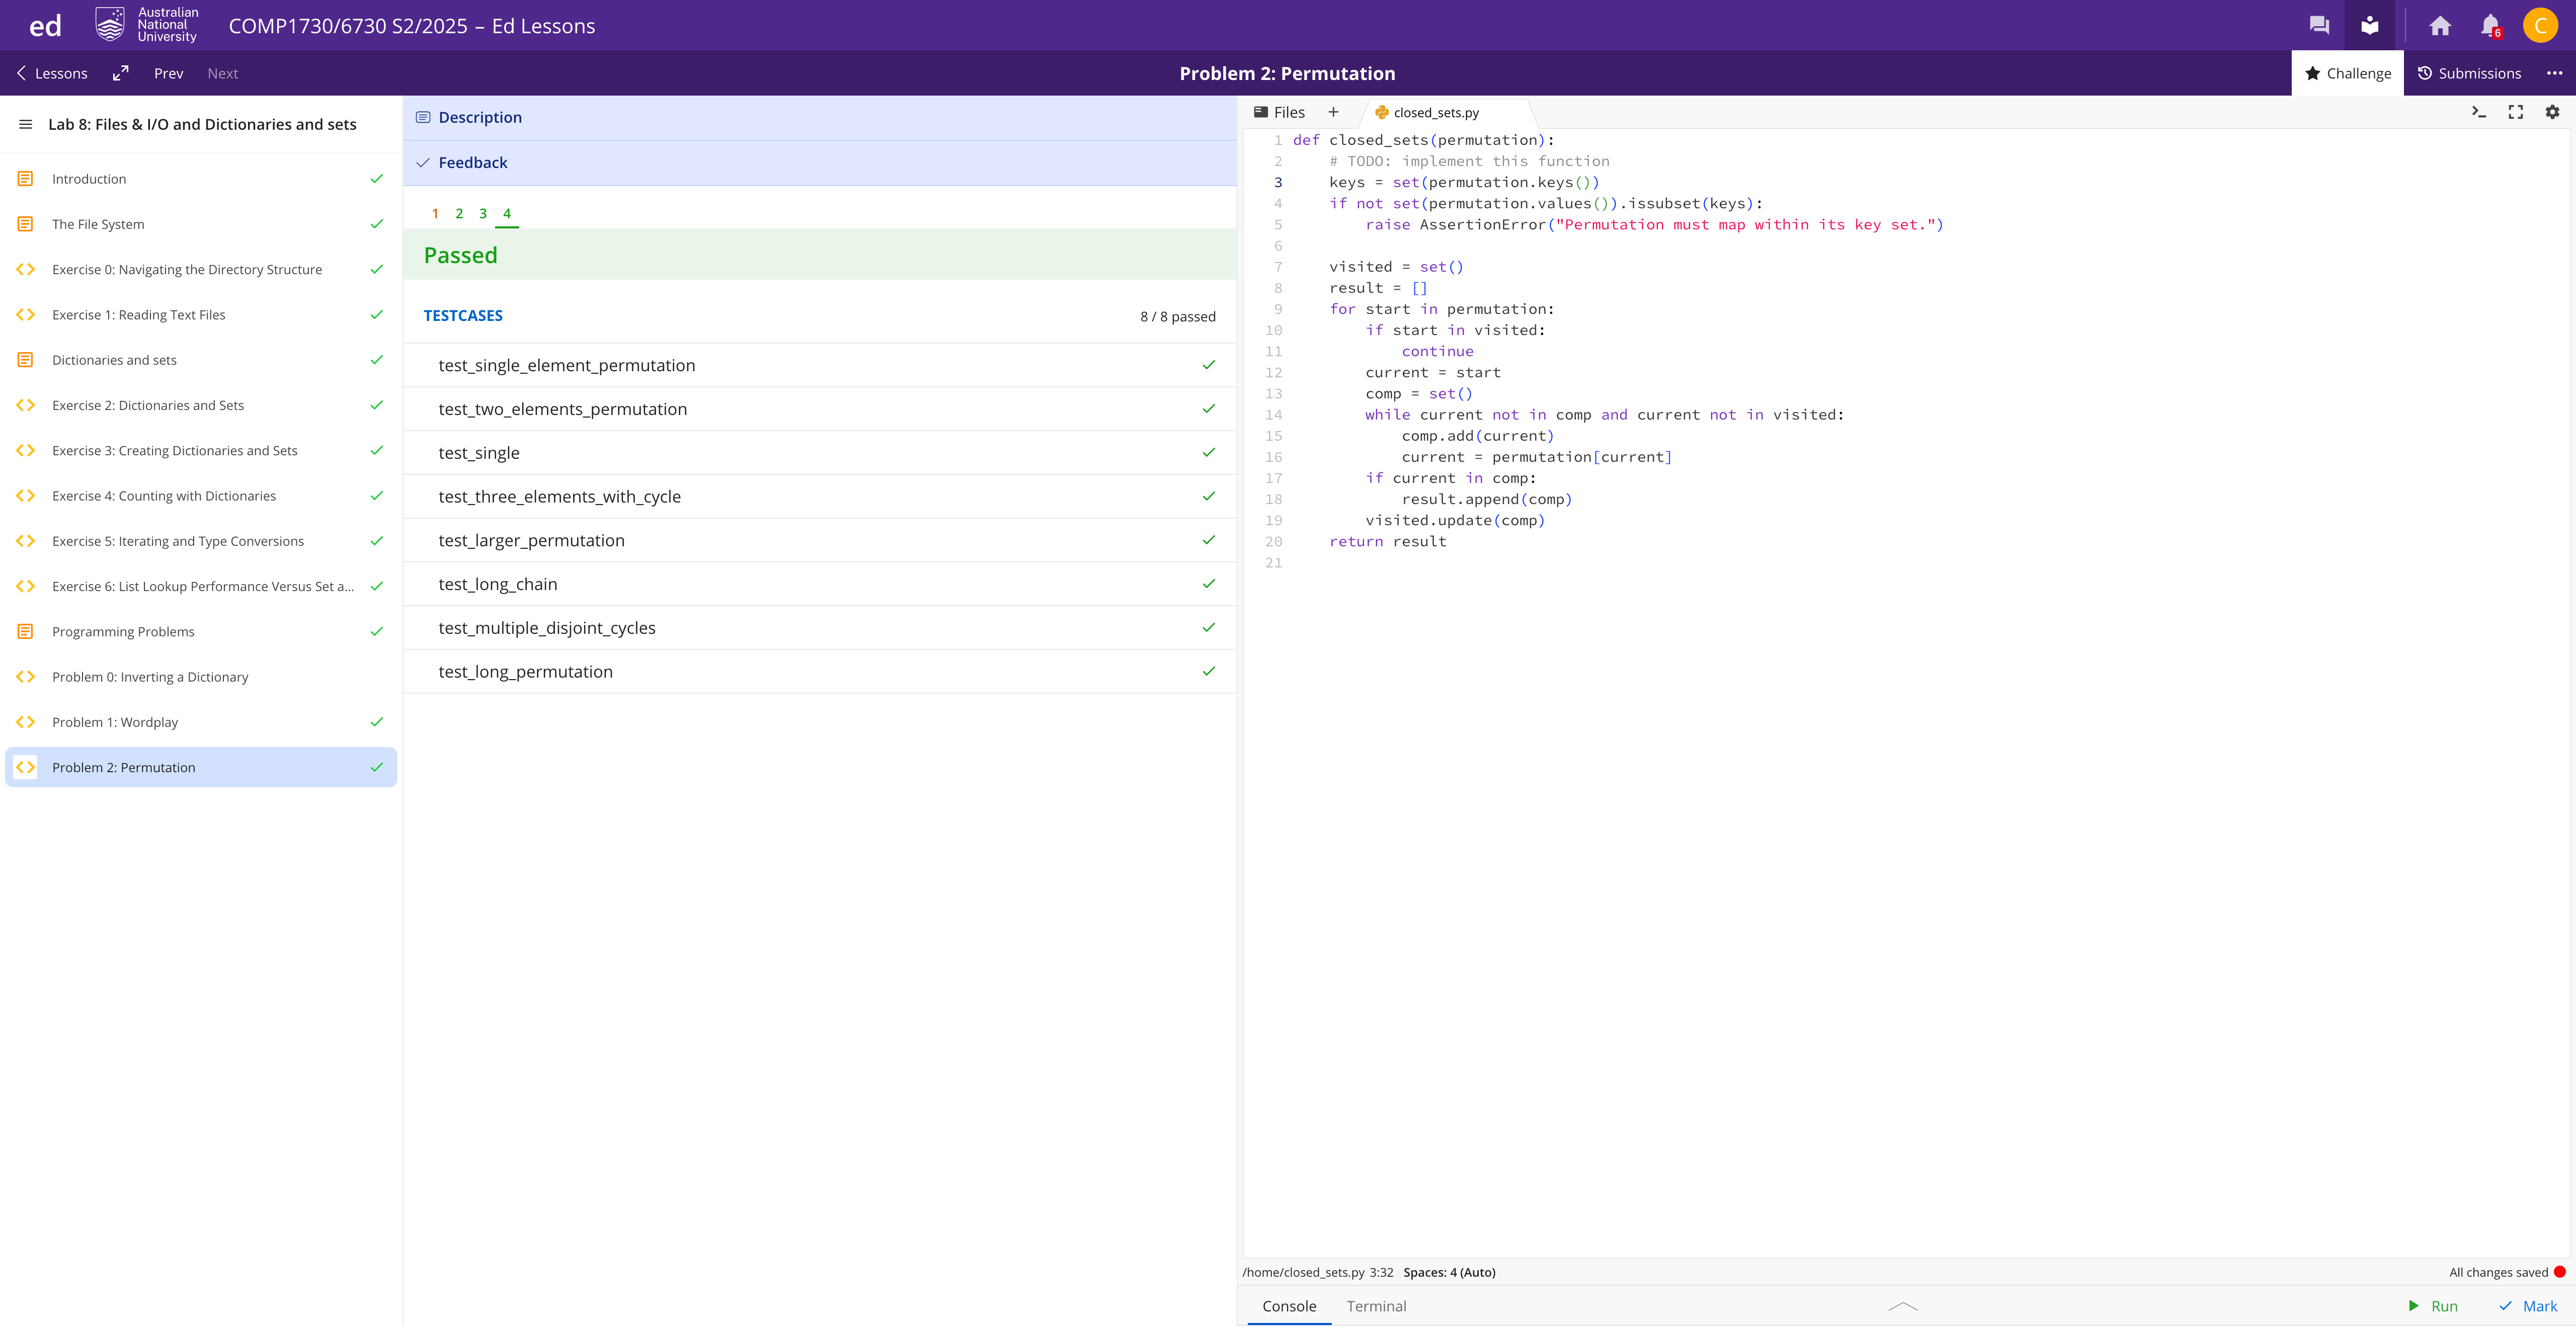
Task: Expand test_long_permutation testcase
Action: click(x=820, y=672)
